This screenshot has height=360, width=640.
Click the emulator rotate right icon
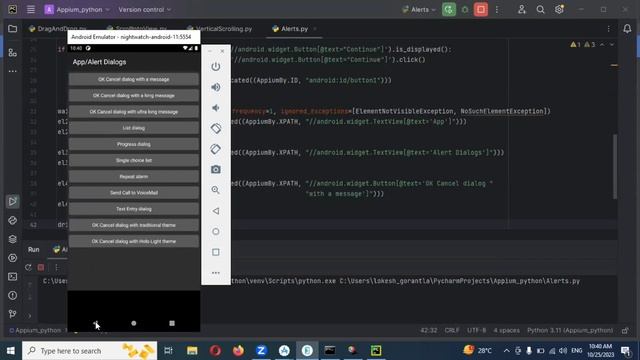click(x=216, y=149)
